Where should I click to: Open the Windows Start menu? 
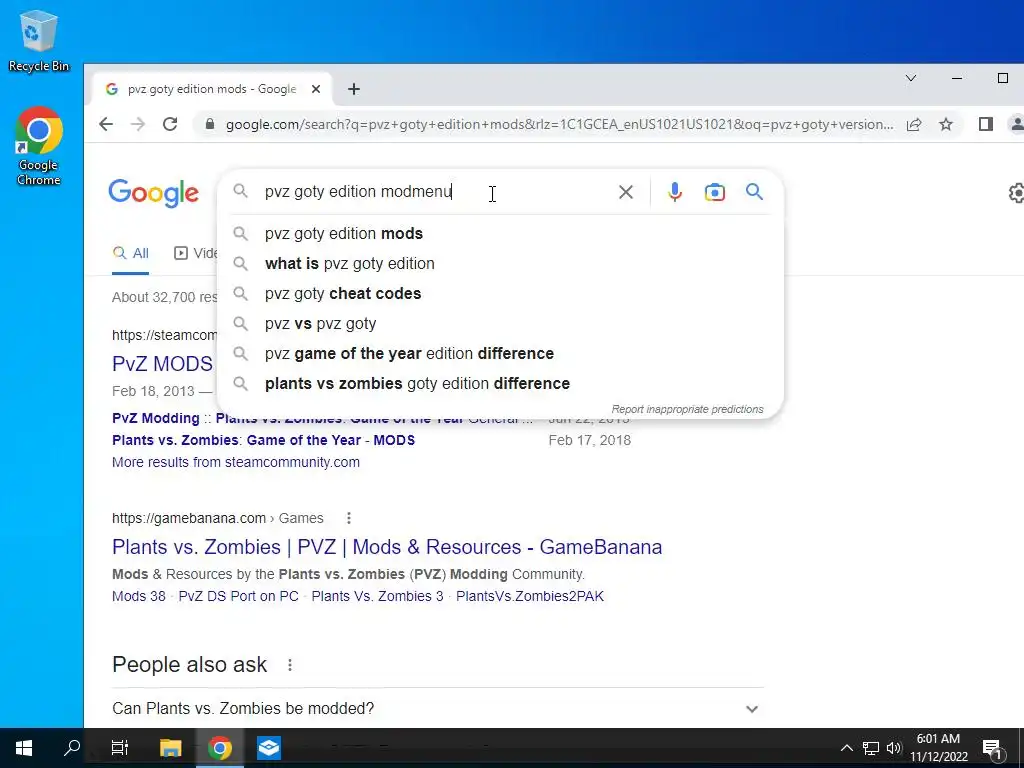tap(24, 748)
